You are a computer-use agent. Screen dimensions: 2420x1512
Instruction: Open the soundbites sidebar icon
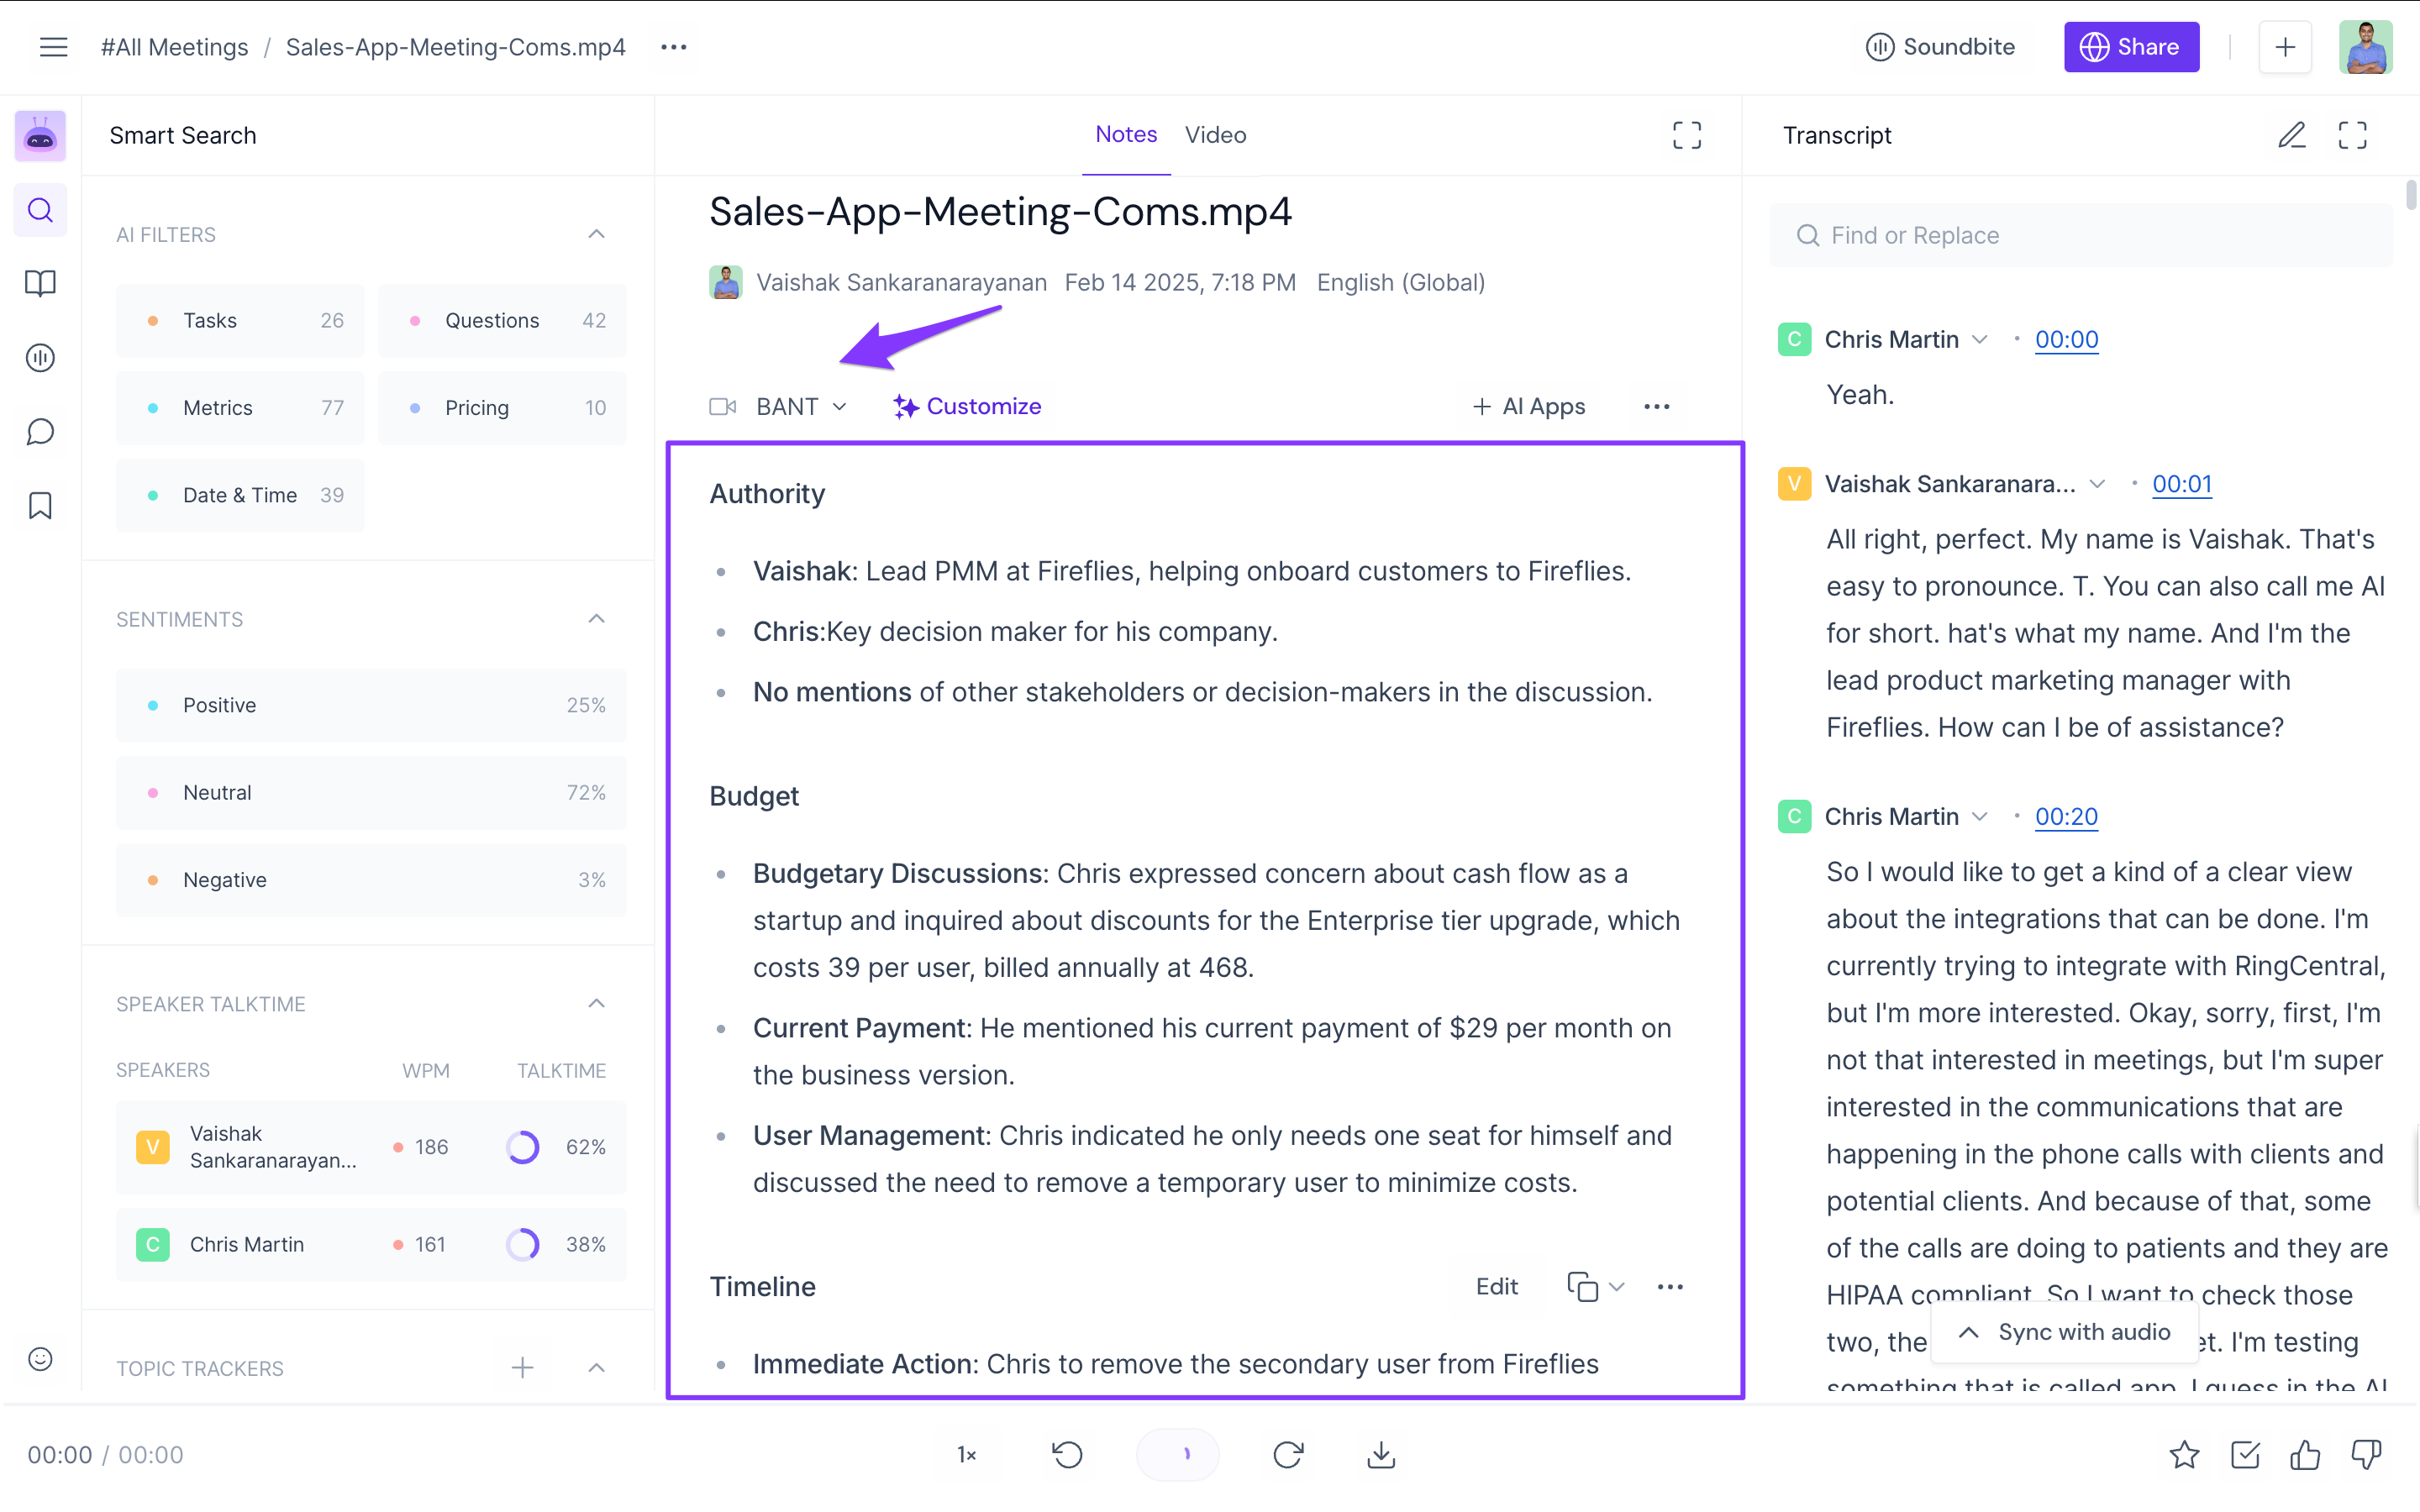tap(40, 358)
